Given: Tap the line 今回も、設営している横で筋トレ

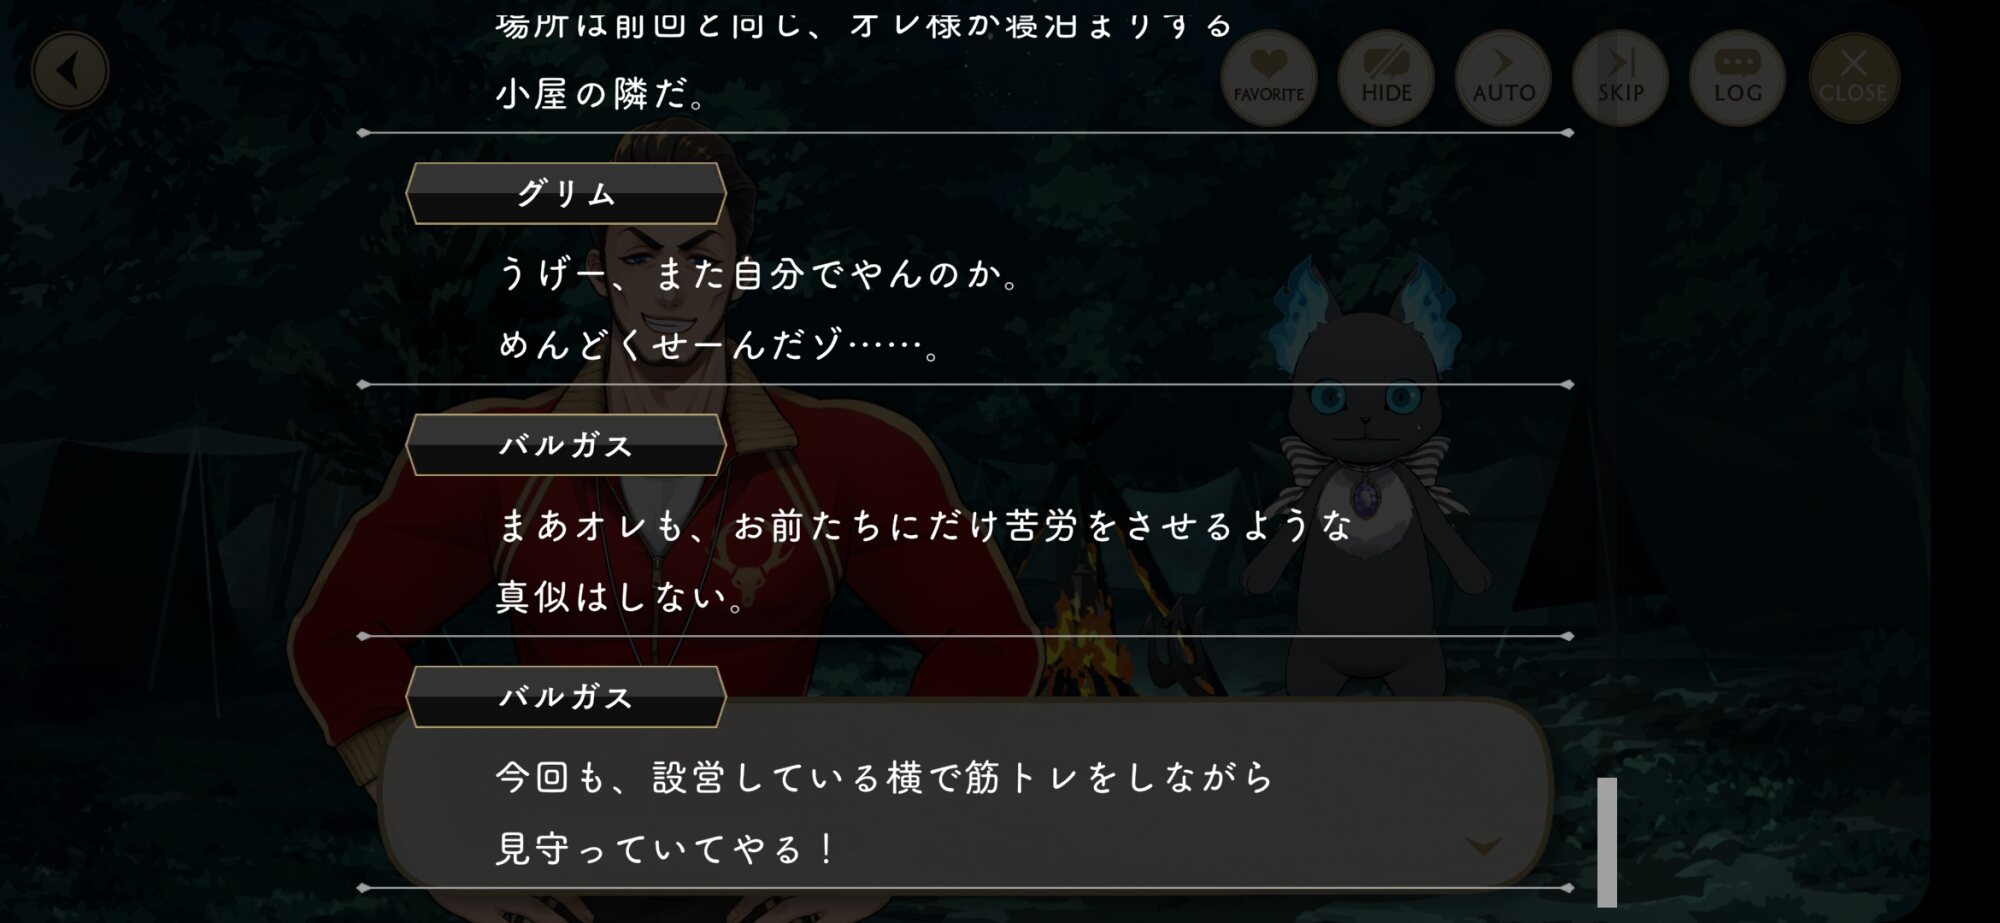Looking at the screenshot, I should coord(886,777).
